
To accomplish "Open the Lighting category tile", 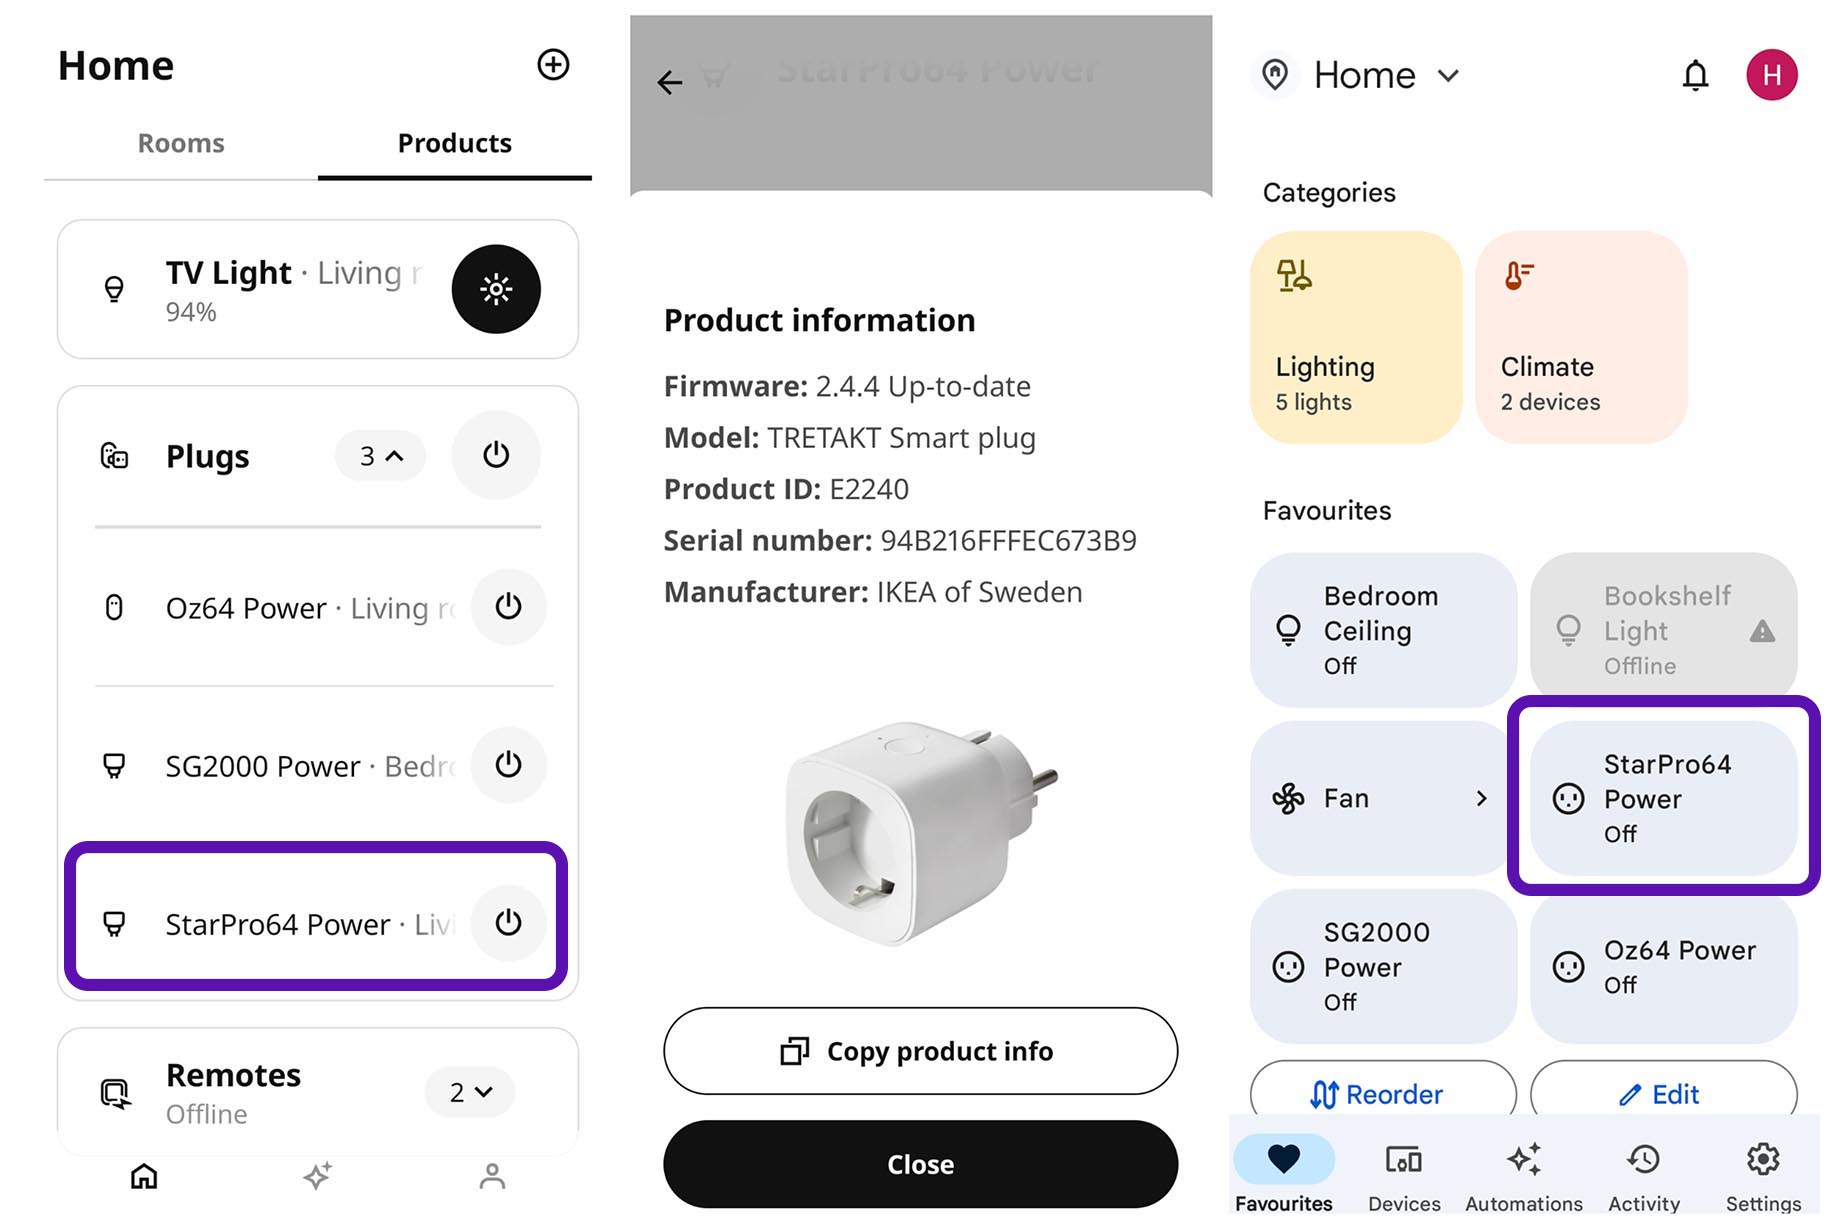I will pyautogui.click(x=1355, y=338).
